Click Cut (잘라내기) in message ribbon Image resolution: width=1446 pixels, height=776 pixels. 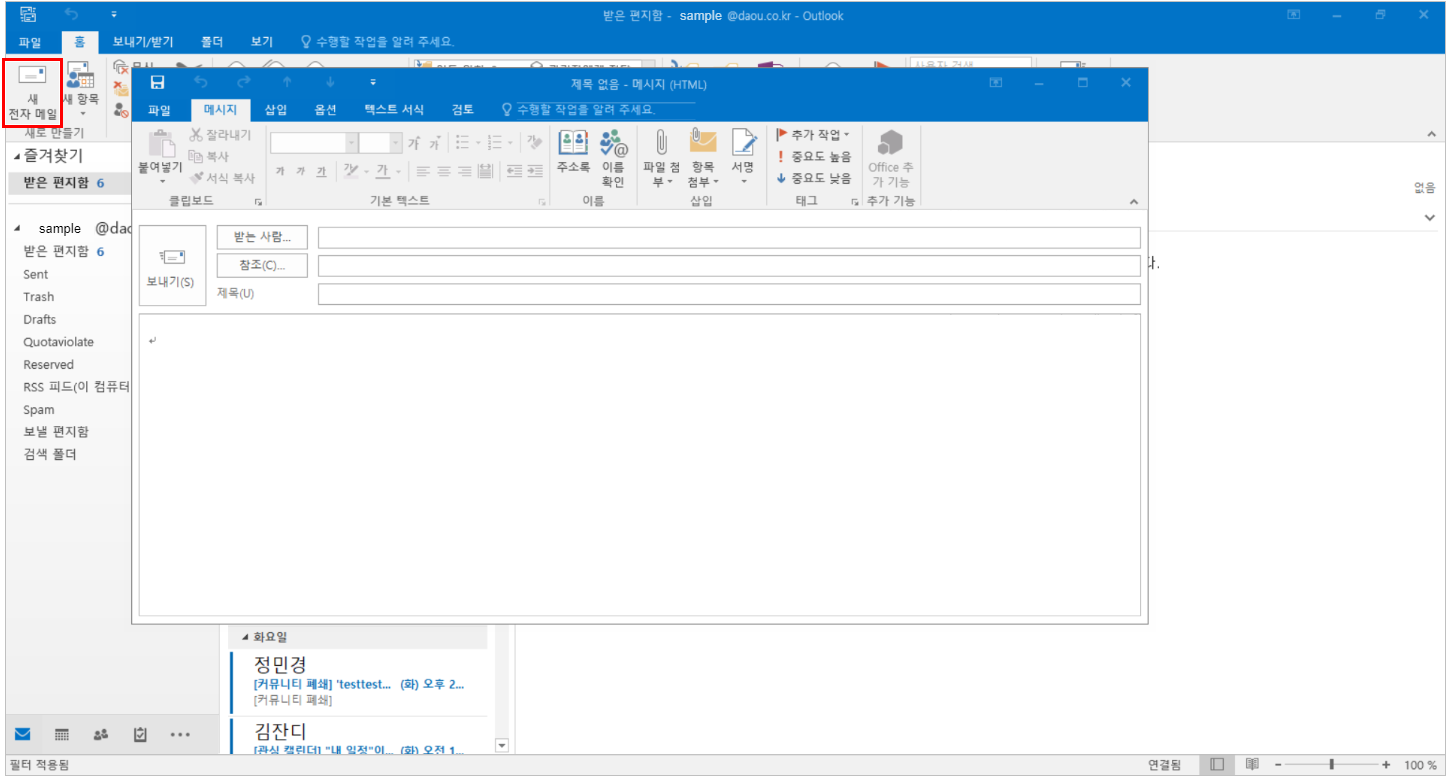point(220,135)
